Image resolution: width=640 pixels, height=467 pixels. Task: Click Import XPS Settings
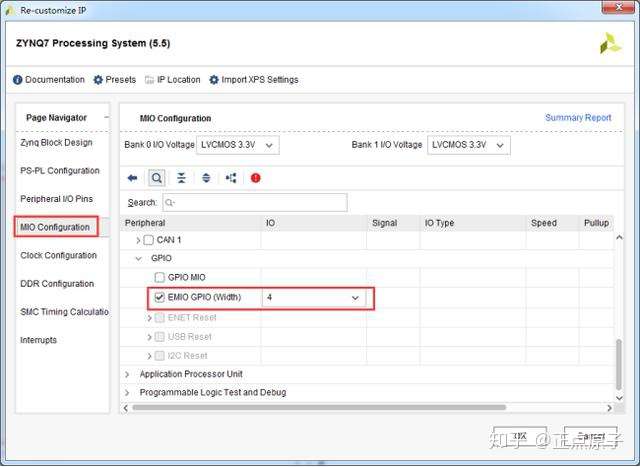(254, 80)
